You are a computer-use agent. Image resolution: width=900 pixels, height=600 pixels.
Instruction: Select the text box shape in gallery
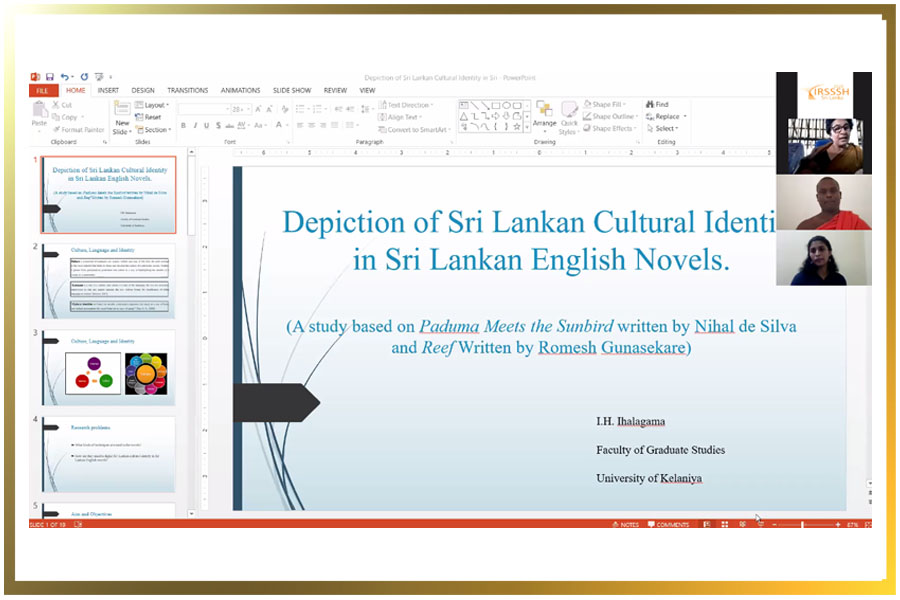pyautogui.click(x=464, y=105)
